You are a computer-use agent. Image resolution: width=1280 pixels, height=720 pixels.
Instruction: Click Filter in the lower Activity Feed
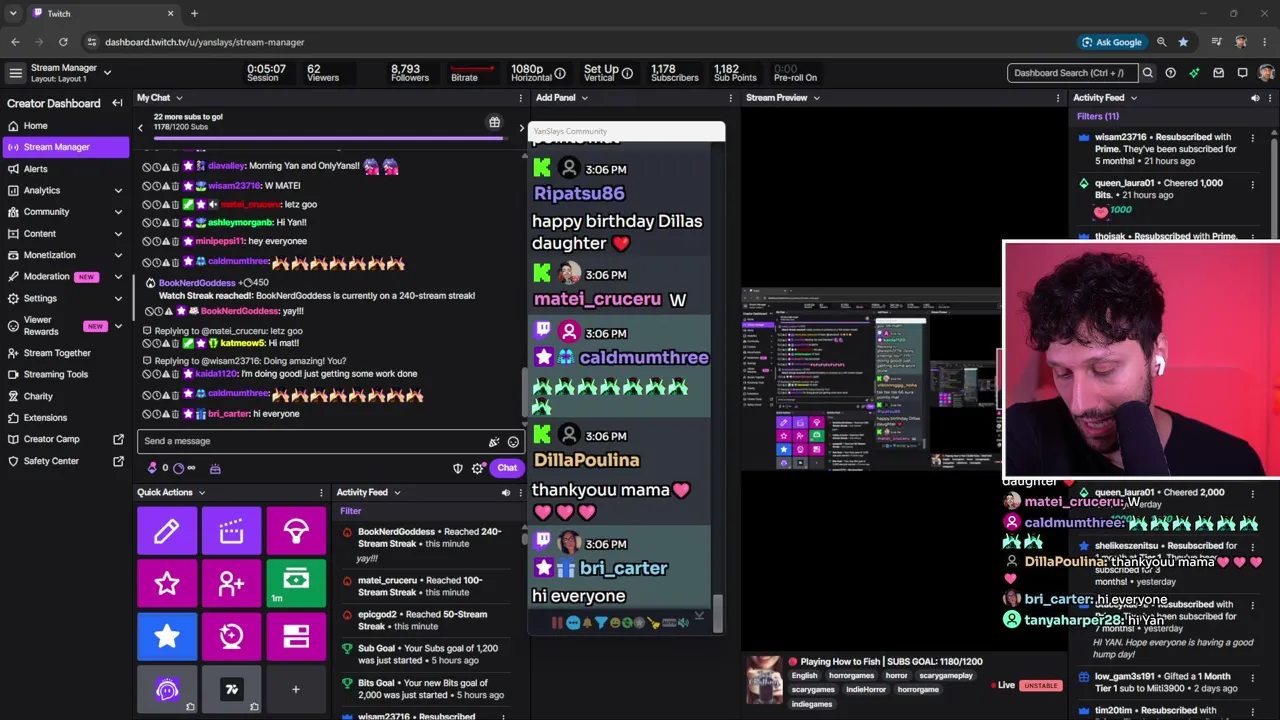click(350, 511)
